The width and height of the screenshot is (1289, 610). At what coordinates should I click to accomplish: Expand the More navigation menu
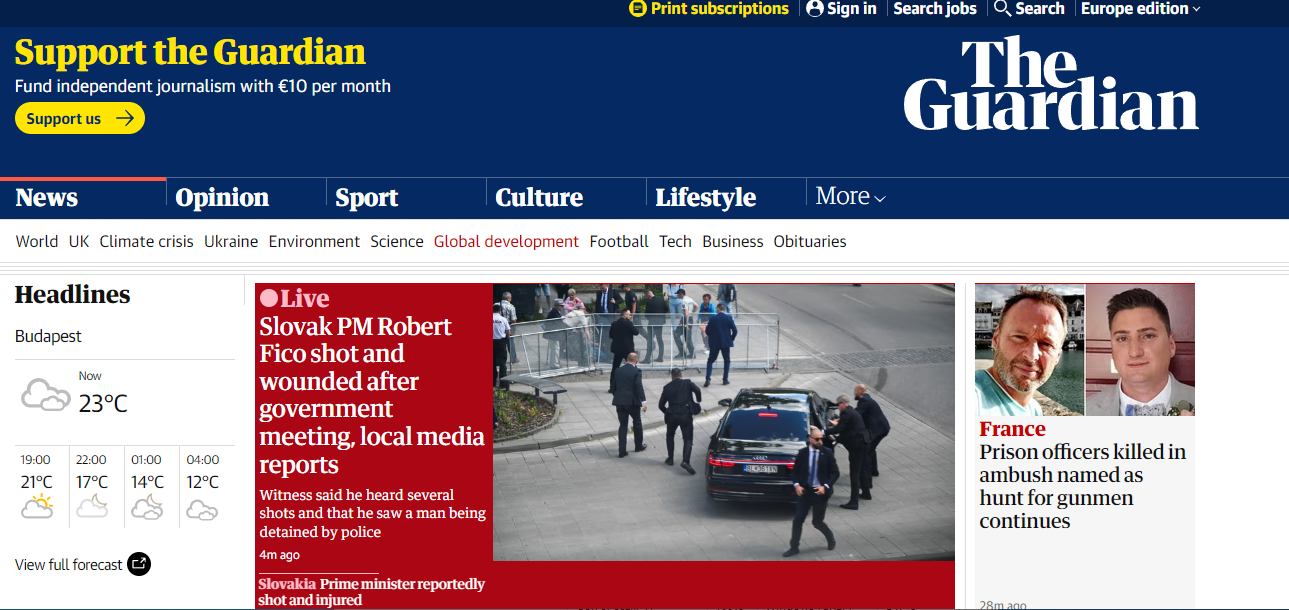850,197
